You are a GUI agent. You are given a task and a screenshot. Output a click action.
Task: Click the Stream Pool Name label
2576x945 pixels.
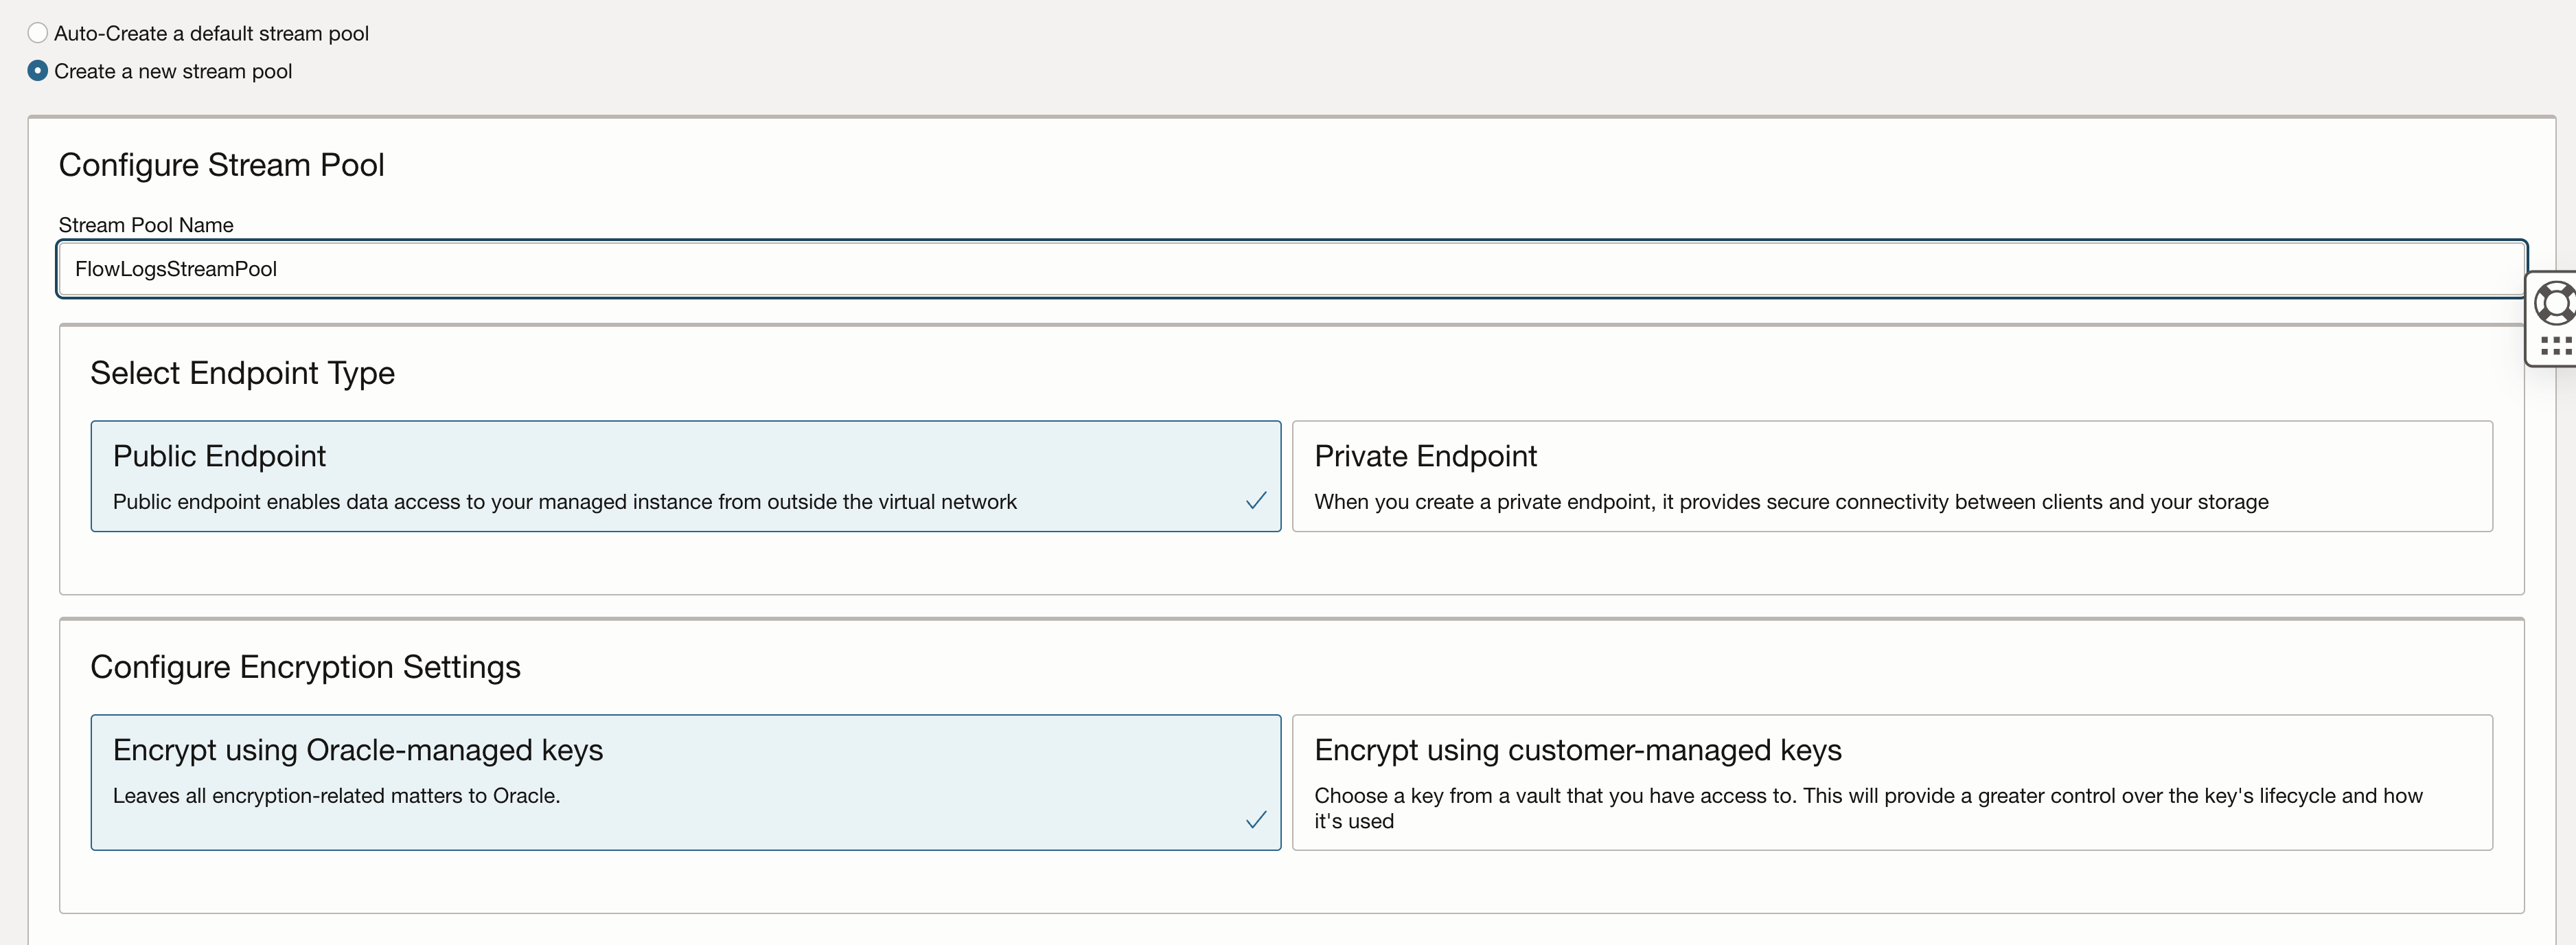[146, 225]
